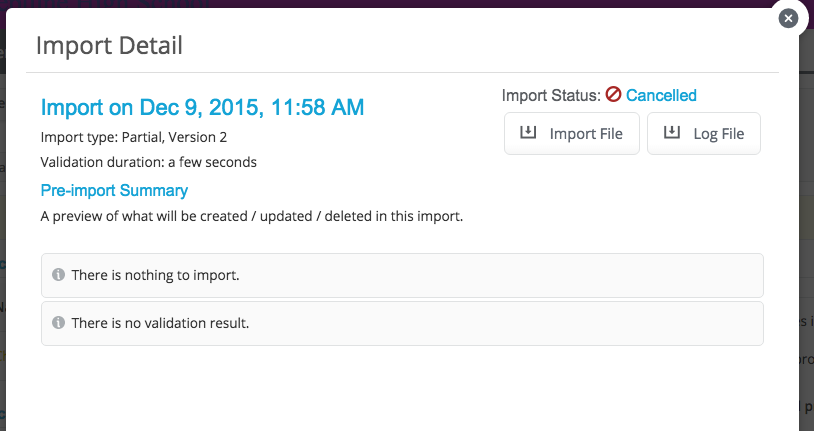Open 'Import on Dec 9, 2015, 11:58 AM' heading
The height and width of the screenshot is (431, 814).
[x=202, y=107]
